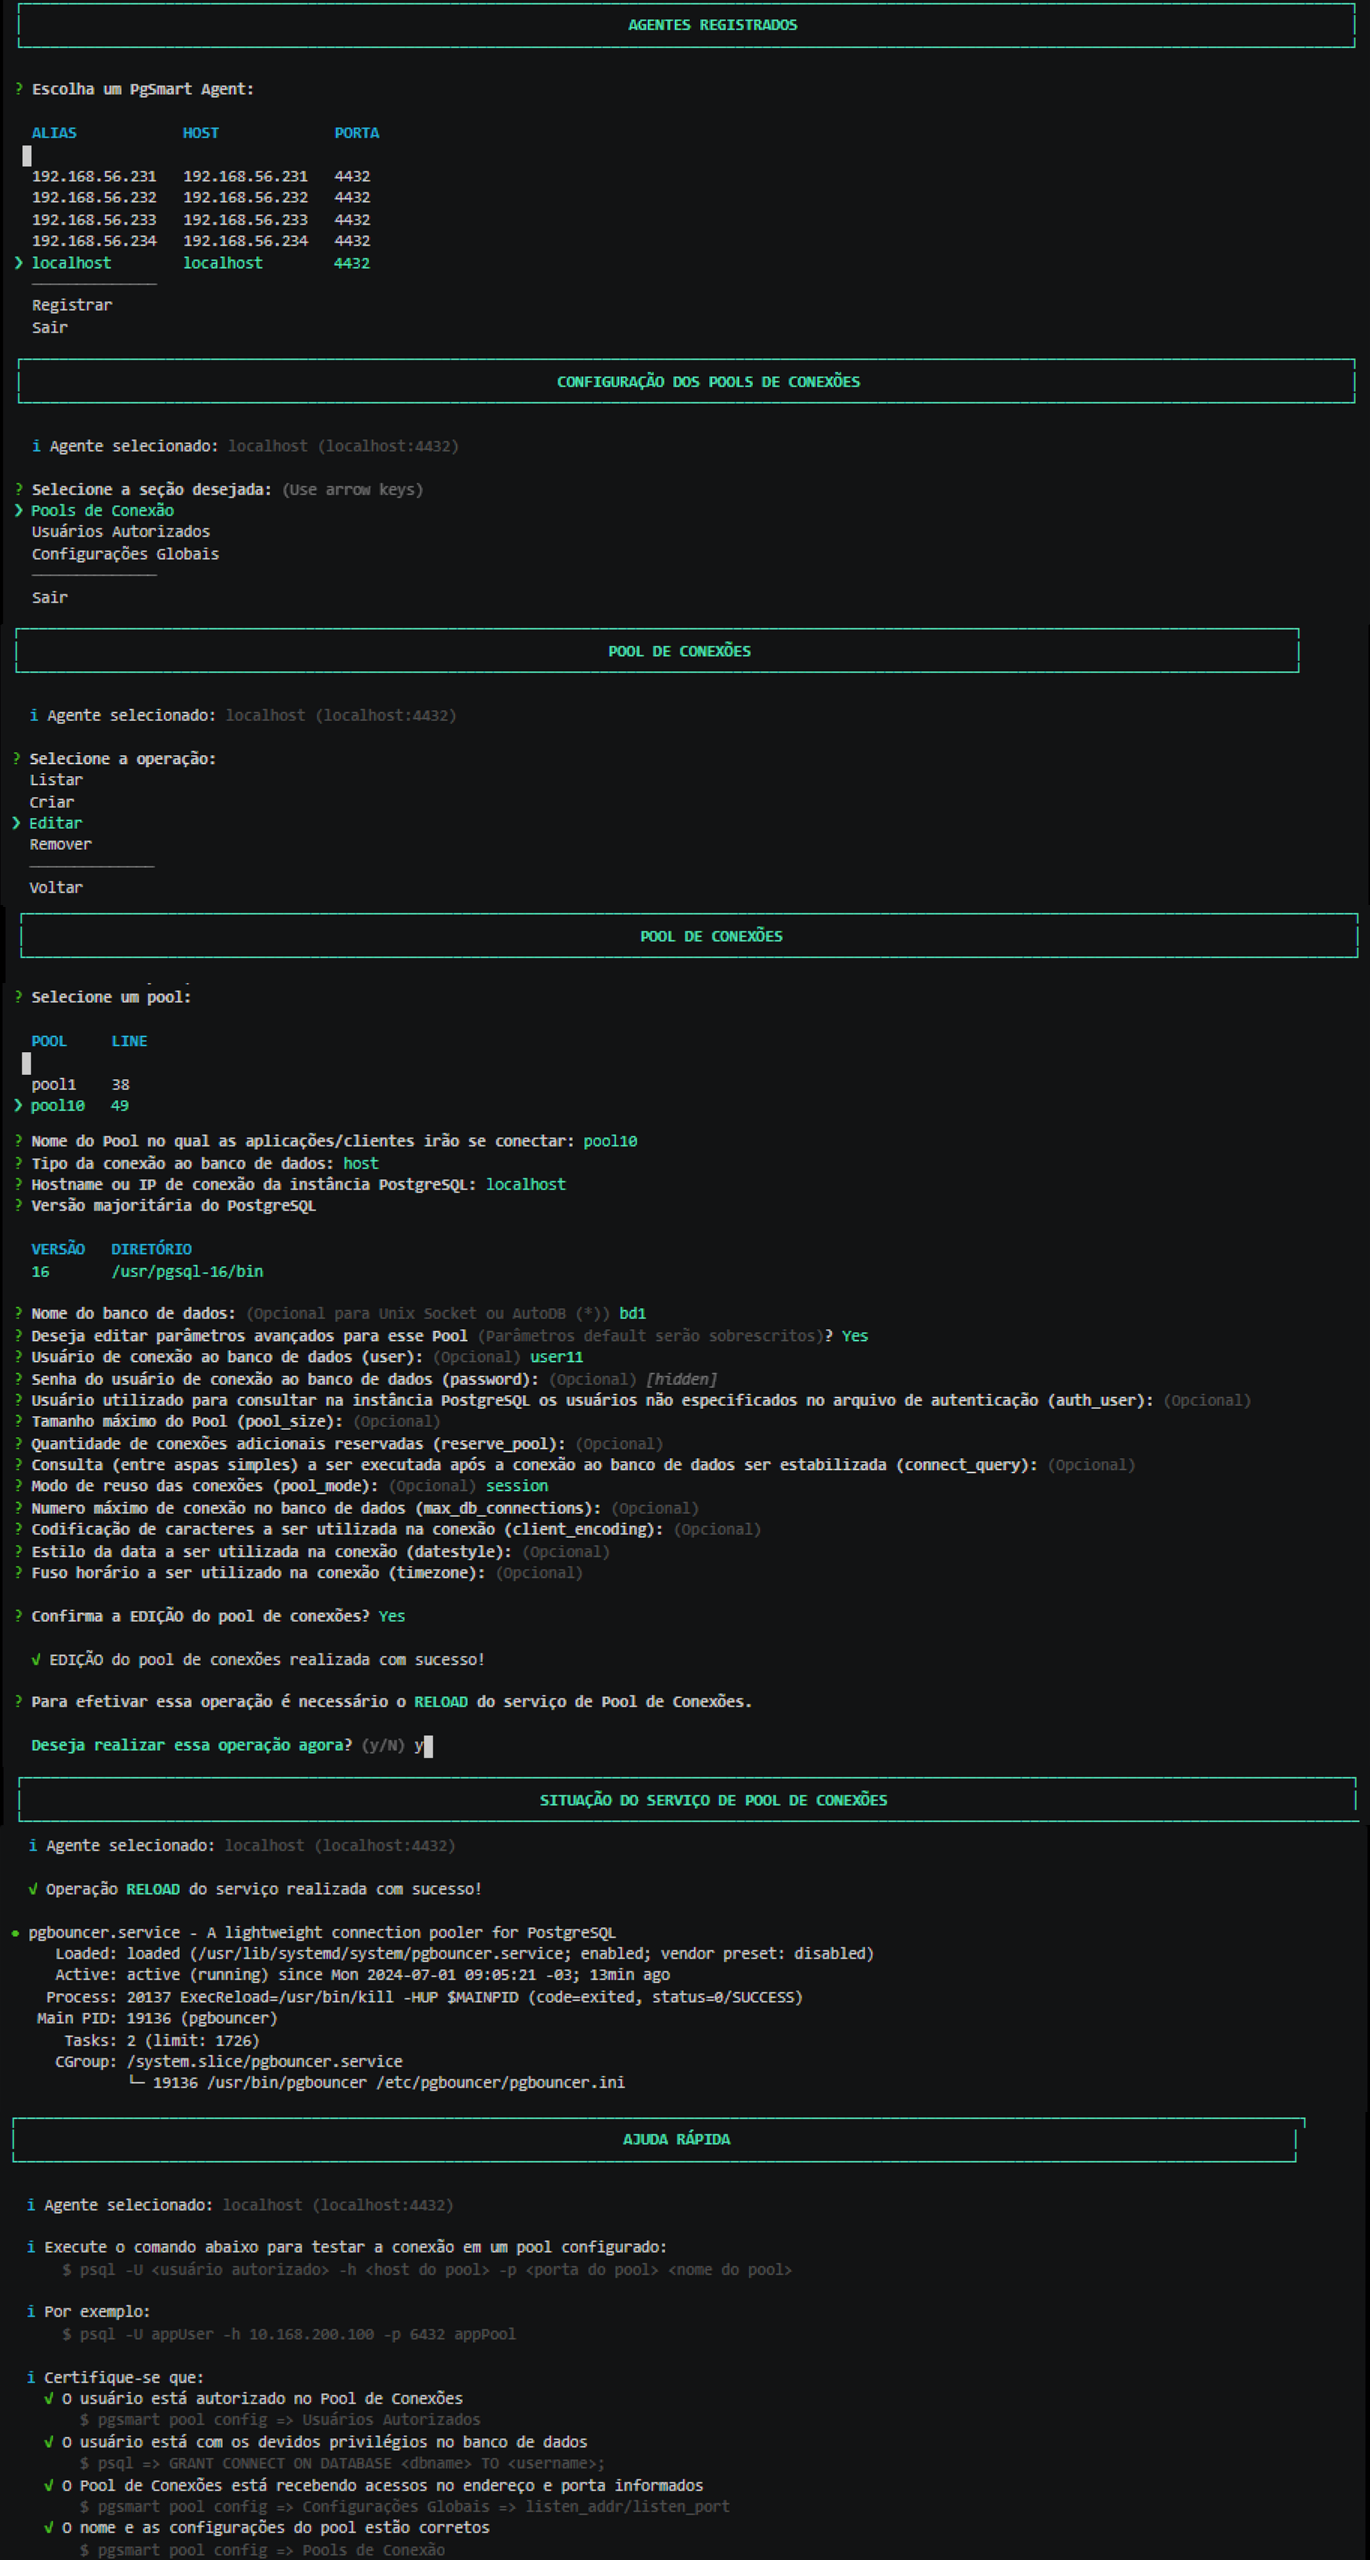
Task: Click the client_encoding prompt line
Action: [x=387, y=1530]
